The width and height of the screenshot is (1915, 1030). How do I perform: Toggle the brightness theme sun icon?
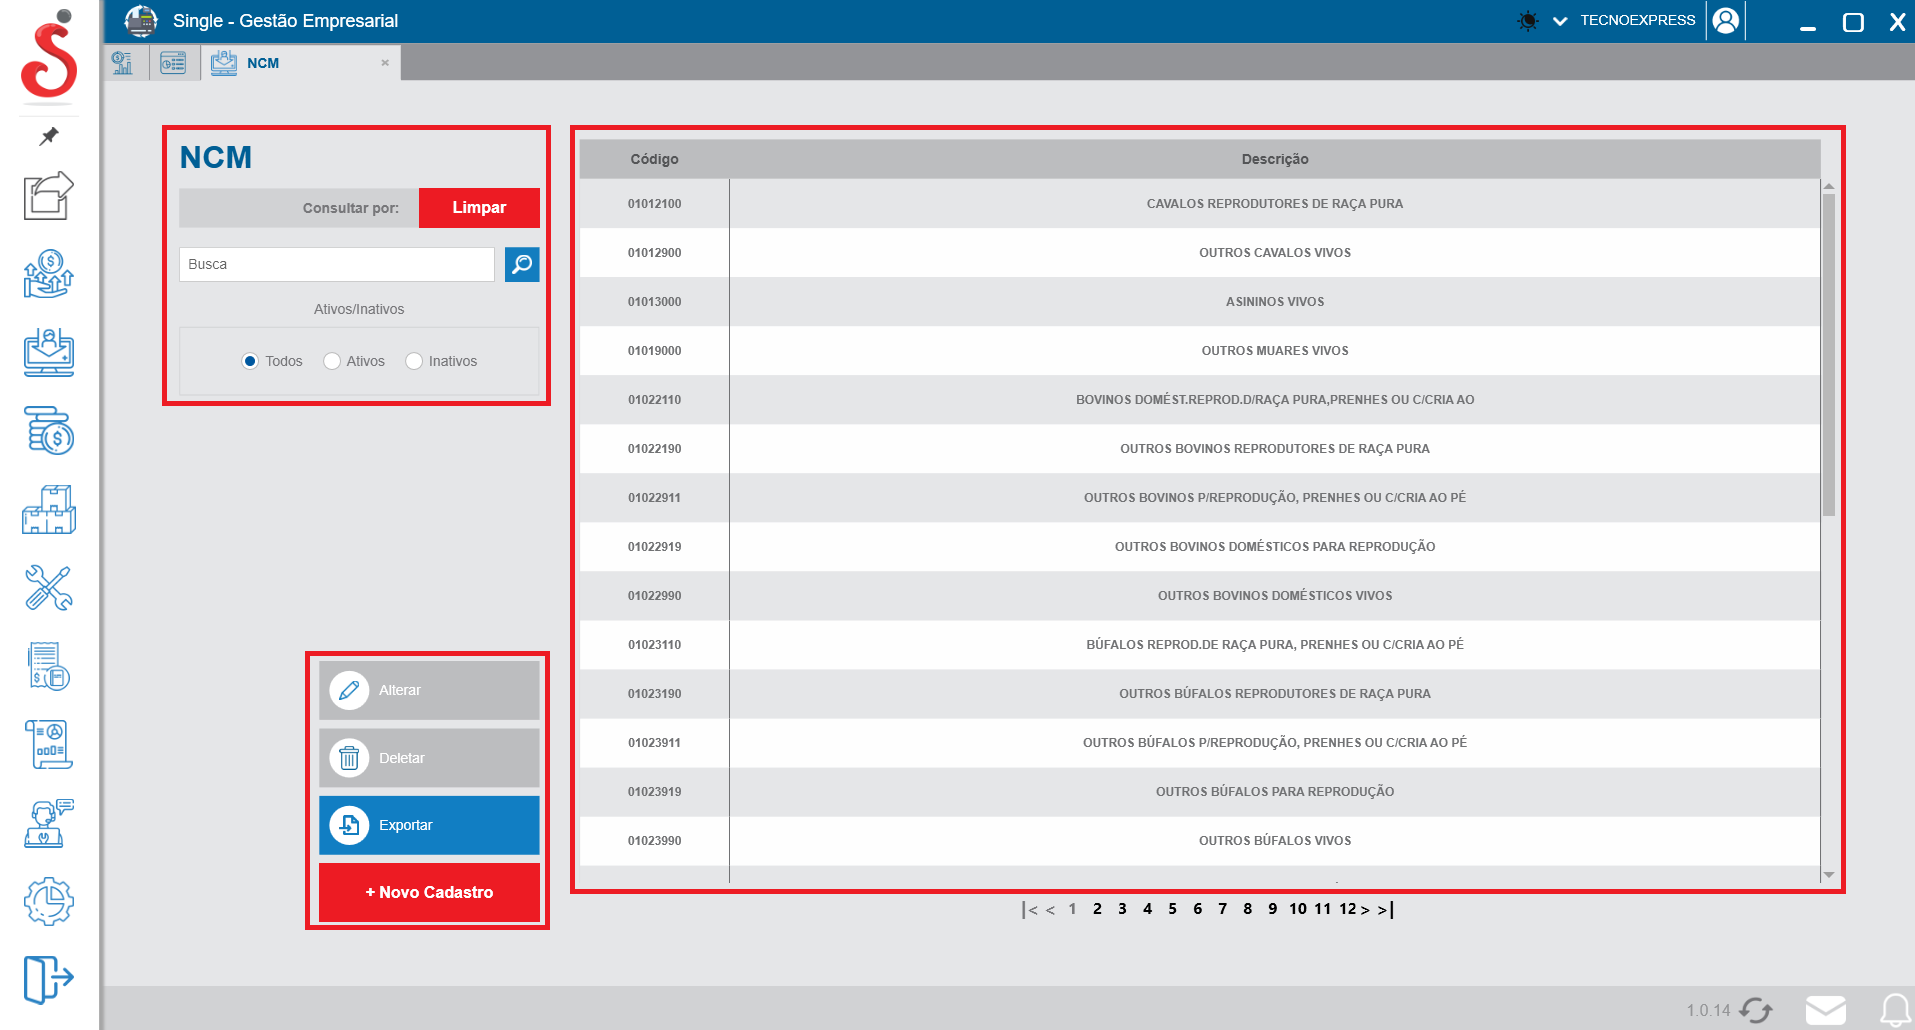coord(1527,21)
